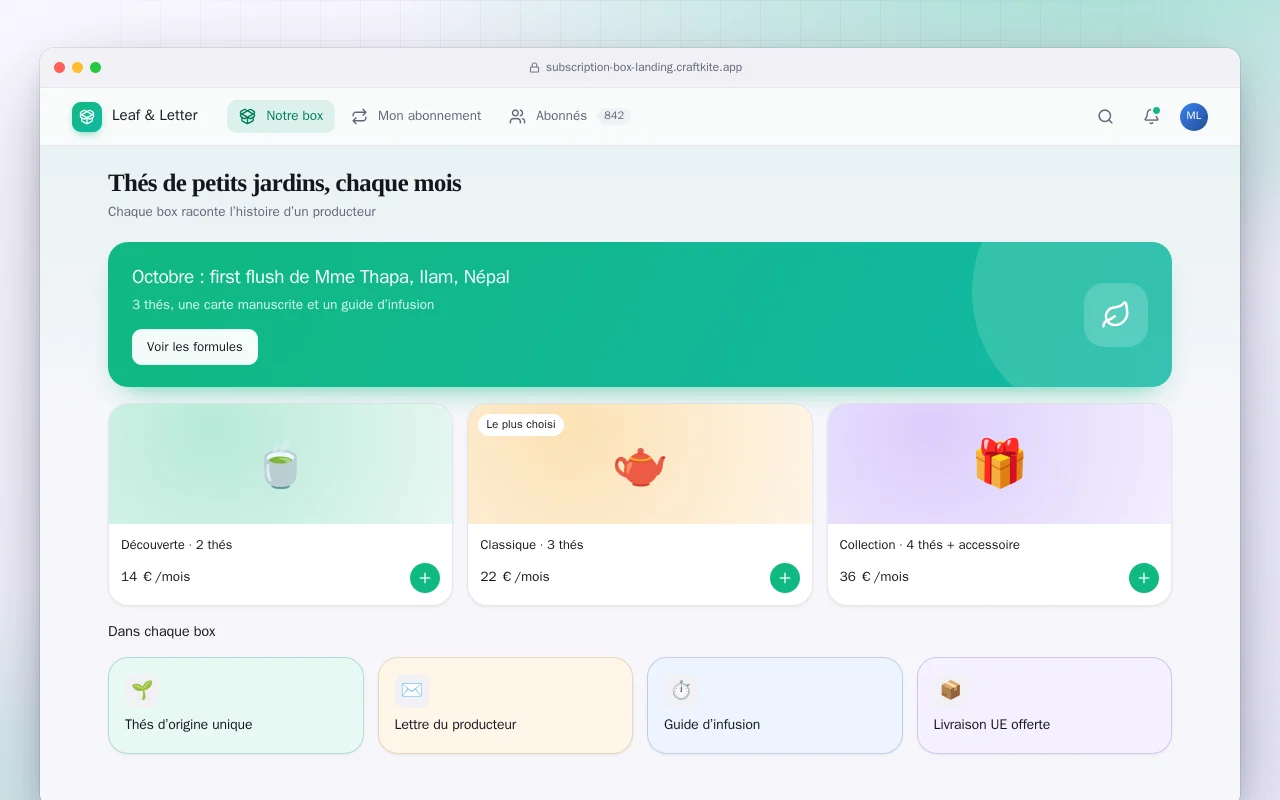This screenshot has width=1280, height=800.
Task: Add the Découverte box with plus button
Action: click(x=425, y=578)
